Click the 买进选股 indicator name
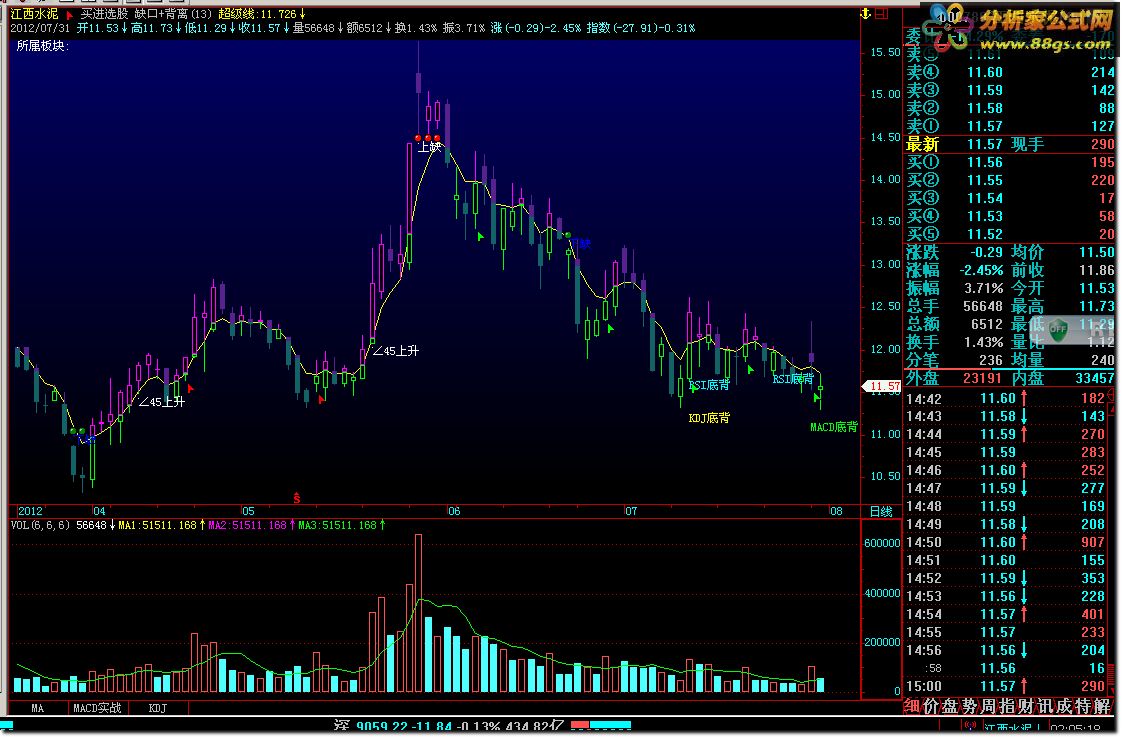The image size is (1122, 737). coord(104,14)
